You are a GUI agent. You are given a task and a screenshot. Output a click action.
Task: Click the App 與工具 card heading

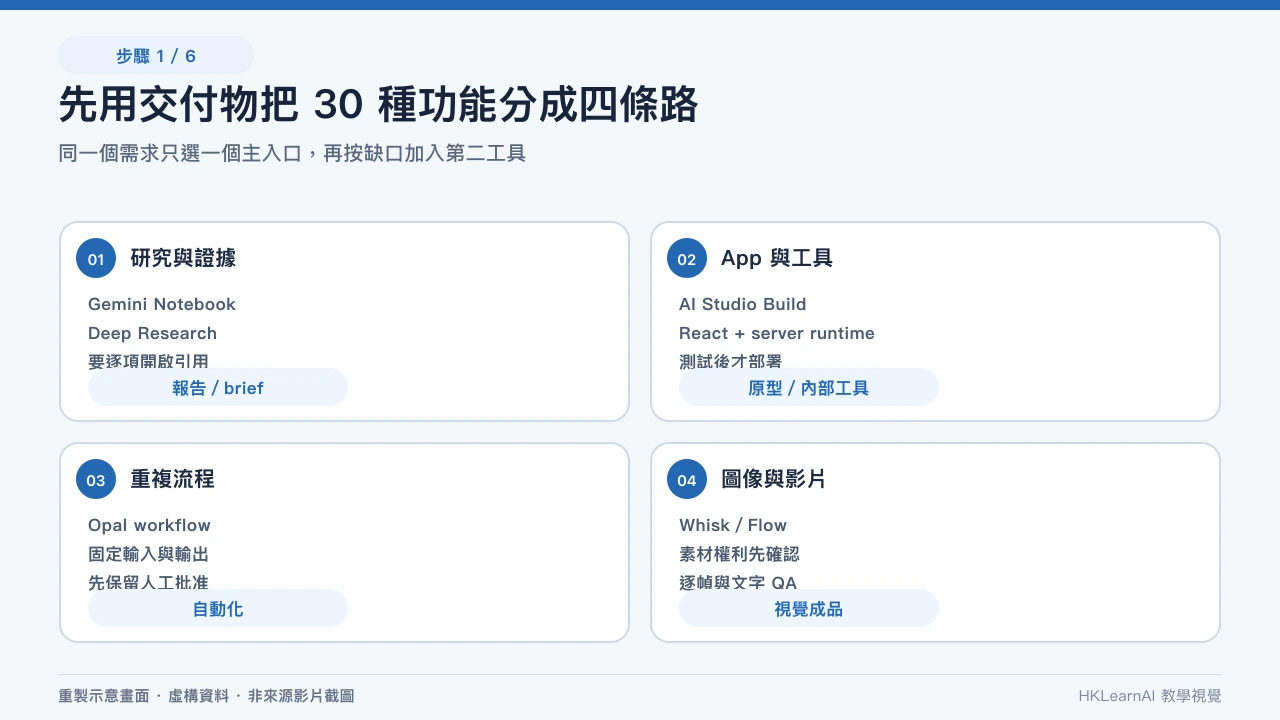777,258
